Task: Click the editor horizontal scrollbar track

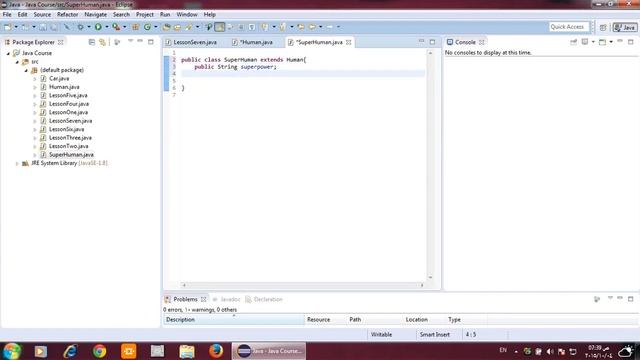Action: coord(303,285)
